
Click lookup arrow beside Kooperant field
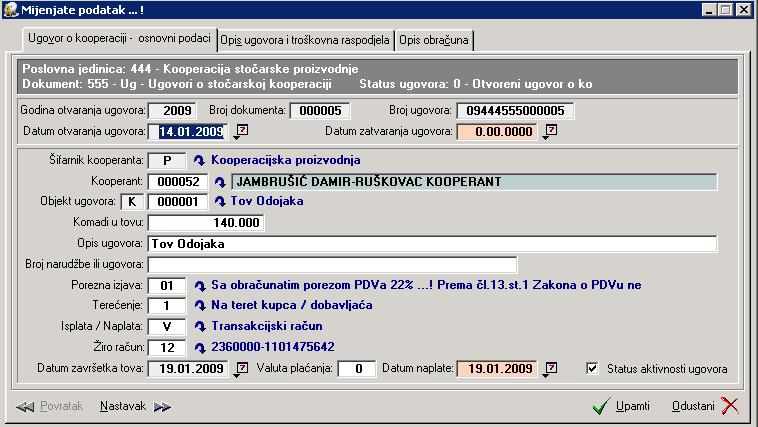219,181
